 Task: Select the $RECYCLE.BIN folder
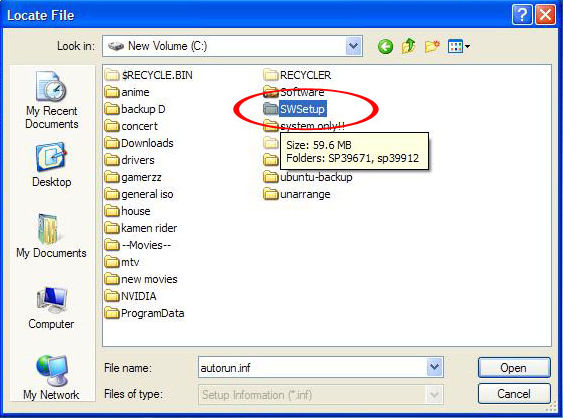149,75
